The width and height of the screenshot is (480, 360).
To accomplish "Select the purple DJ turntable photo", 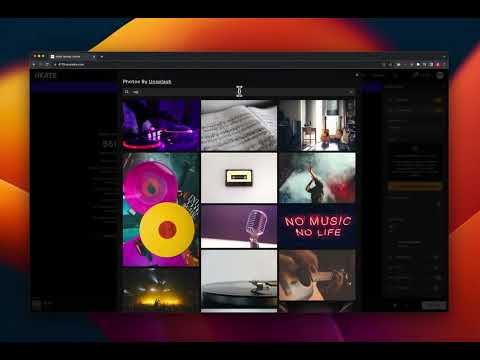I will (x=161, y=125).
